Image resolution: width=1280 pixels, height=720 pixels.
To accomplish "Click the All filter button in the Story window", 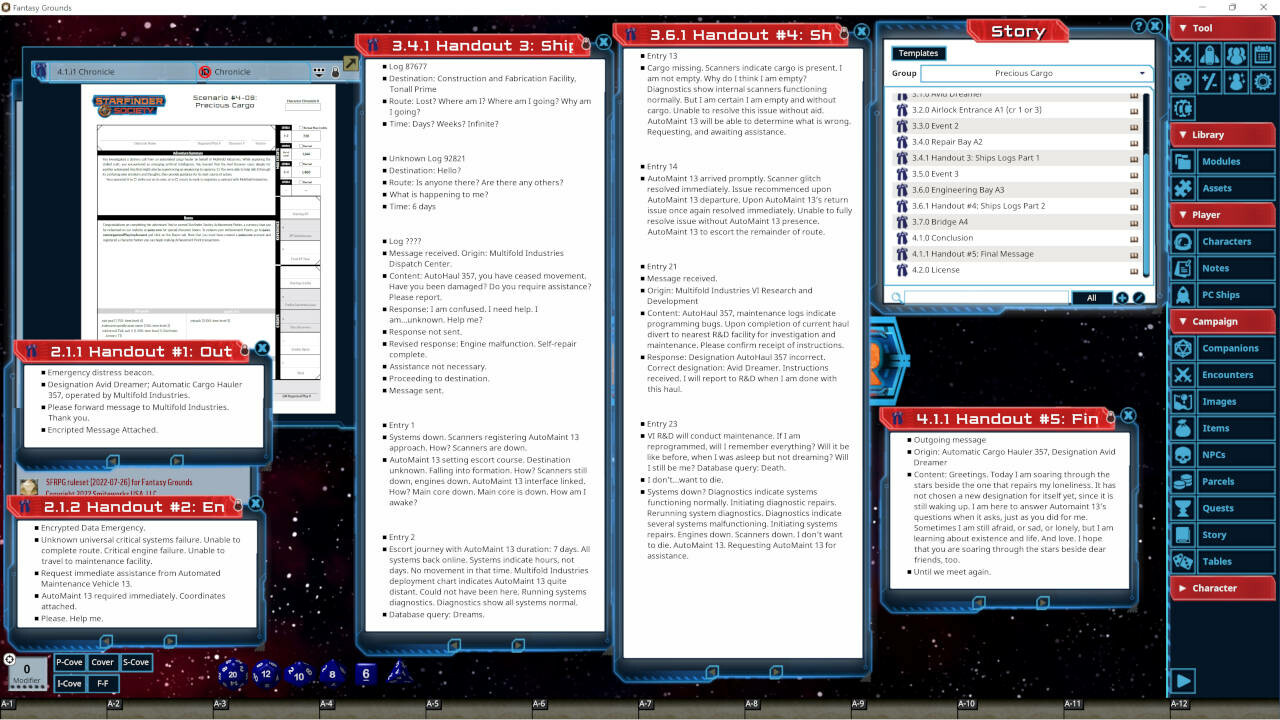I will (1091, 297).
